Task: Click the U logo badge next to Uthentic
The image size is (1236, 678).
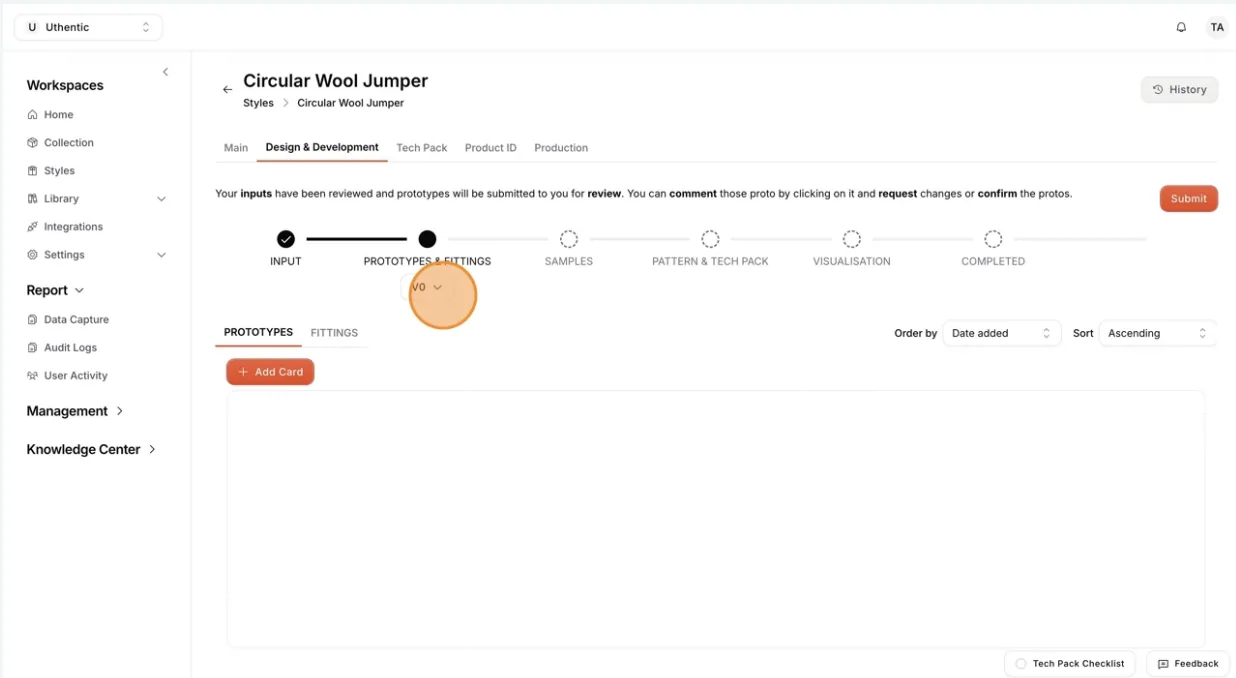Action: pyautogui.click(x=32, y=28)
